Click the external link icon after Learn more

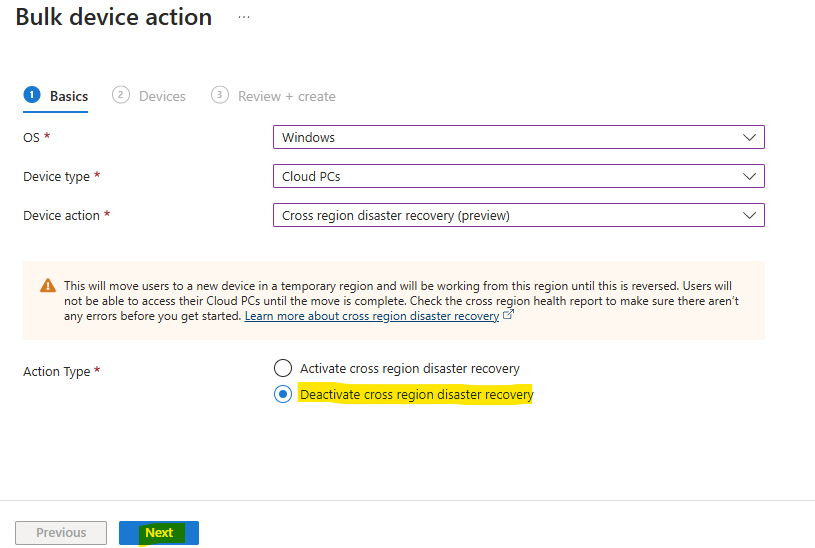[x=508, y=315]
